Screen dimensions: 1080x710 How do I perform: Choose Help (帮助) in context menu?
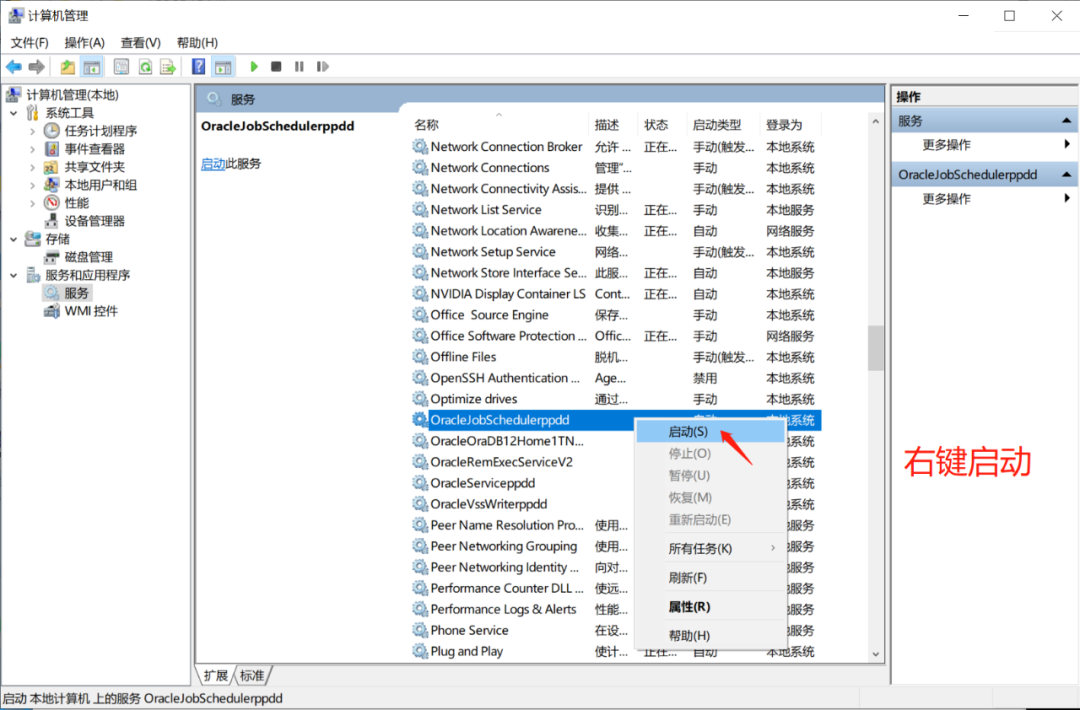point(711,635)
